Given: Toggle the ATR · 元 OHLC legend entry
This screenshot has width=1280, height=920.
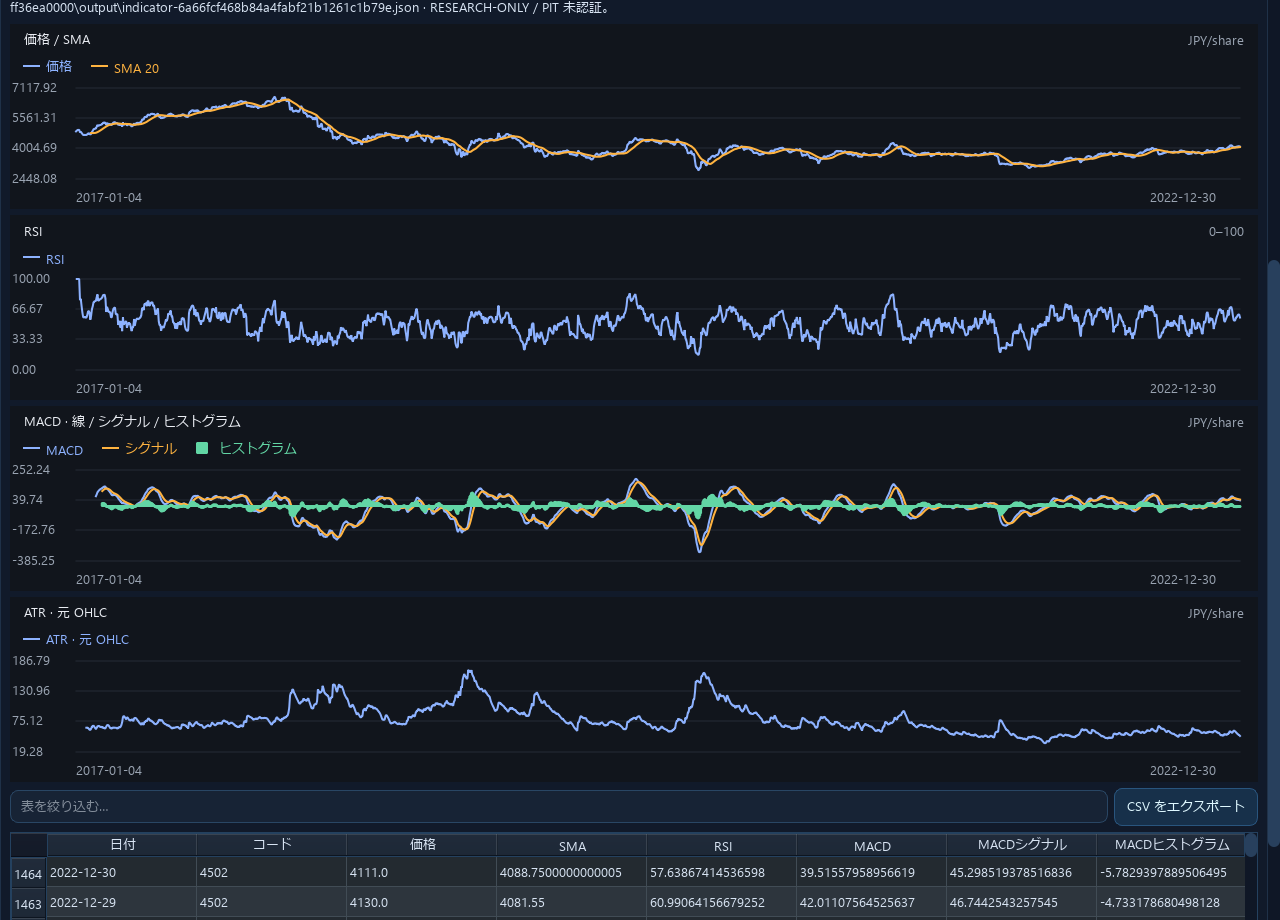Looking at the screenshot, I should 76,640.
